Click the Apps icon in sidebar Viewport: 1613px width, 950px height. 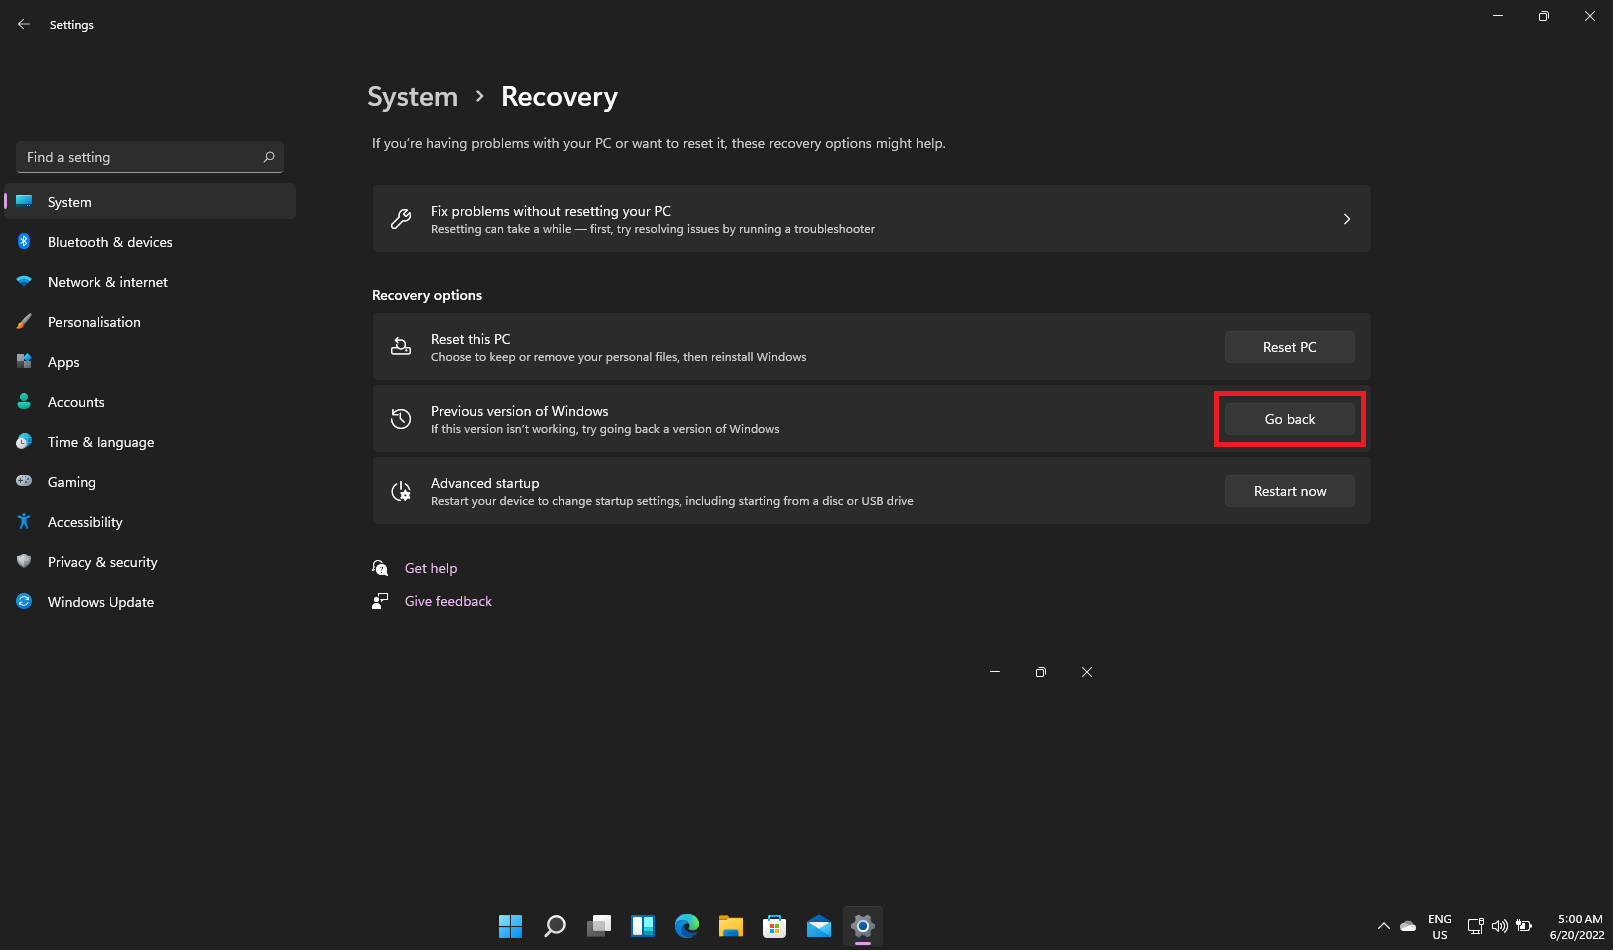click(x=24, y=361)
